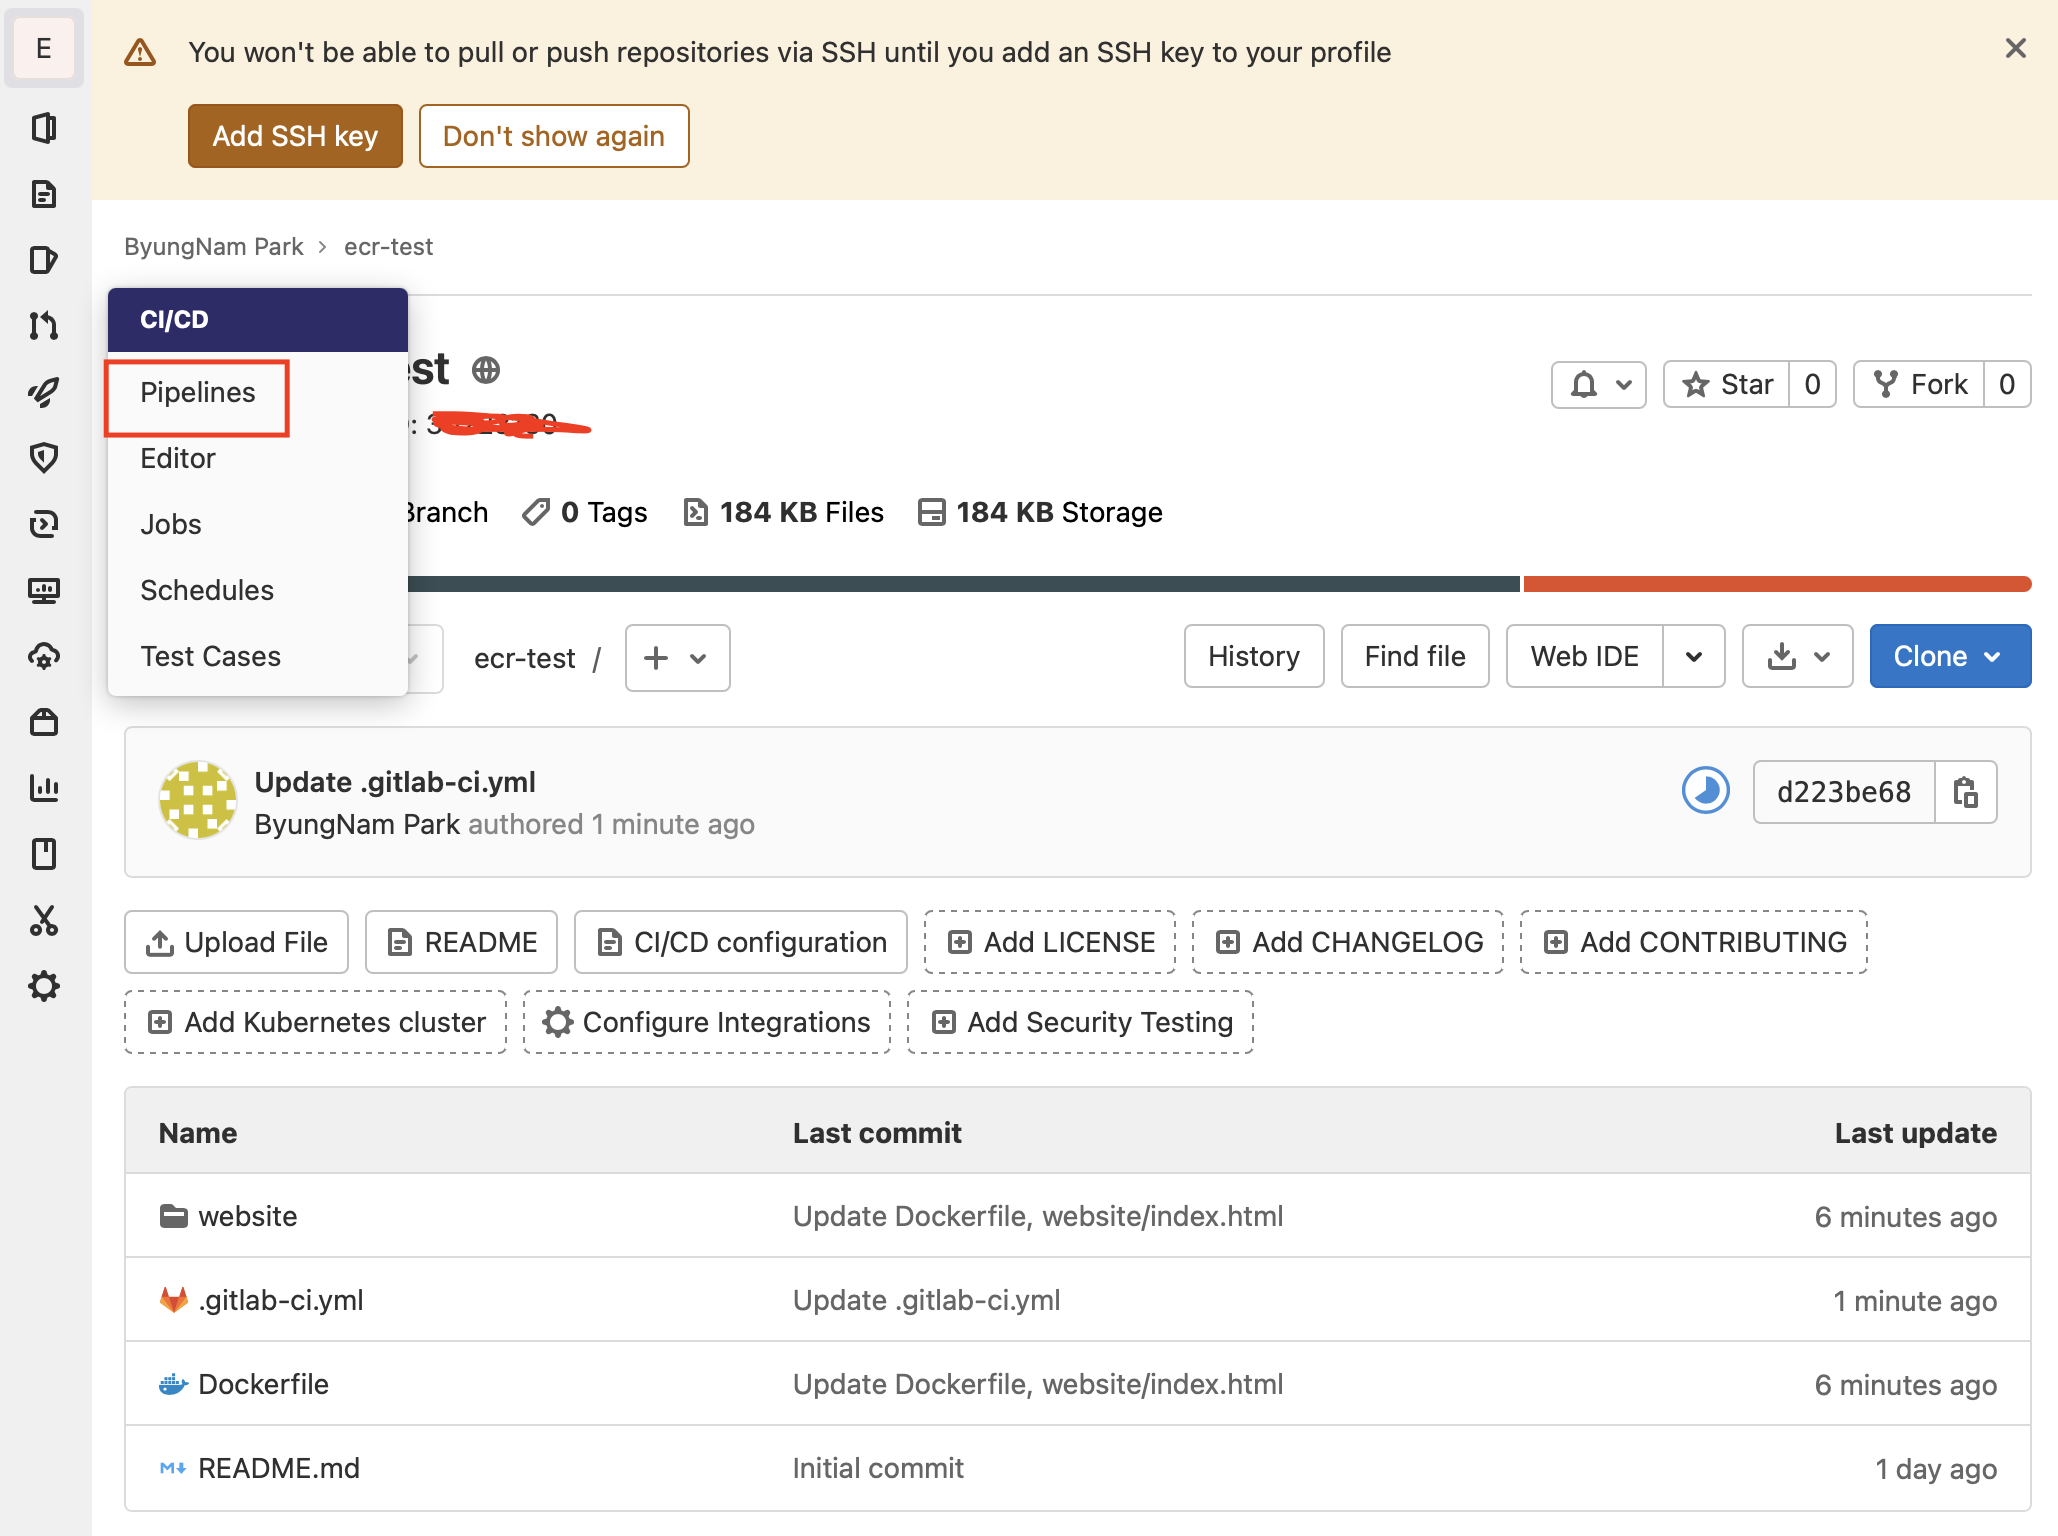Click Configure Integrations
2058x1536 pixels.
707,1022
